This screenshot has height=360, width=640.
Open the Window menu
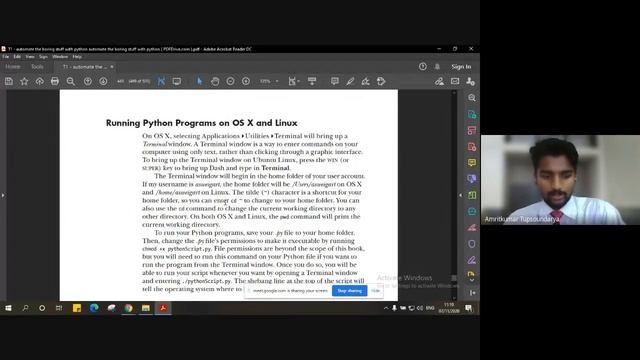[x=60, y=57]
